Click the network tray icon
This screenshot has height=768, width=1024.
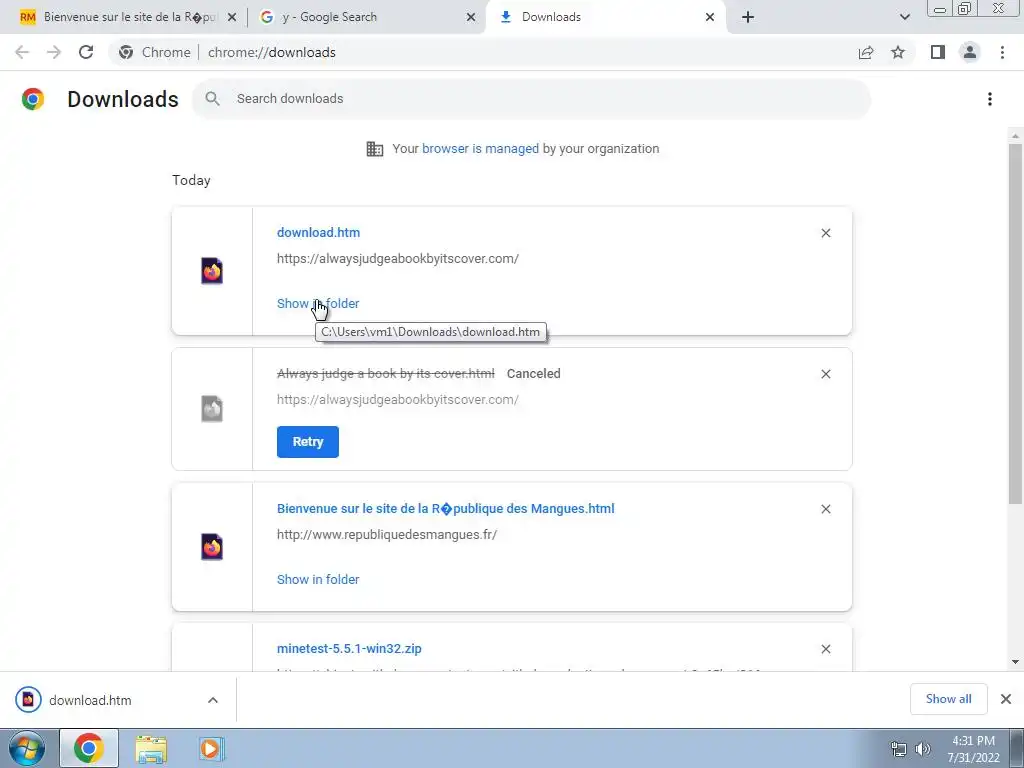click(899, 749)
